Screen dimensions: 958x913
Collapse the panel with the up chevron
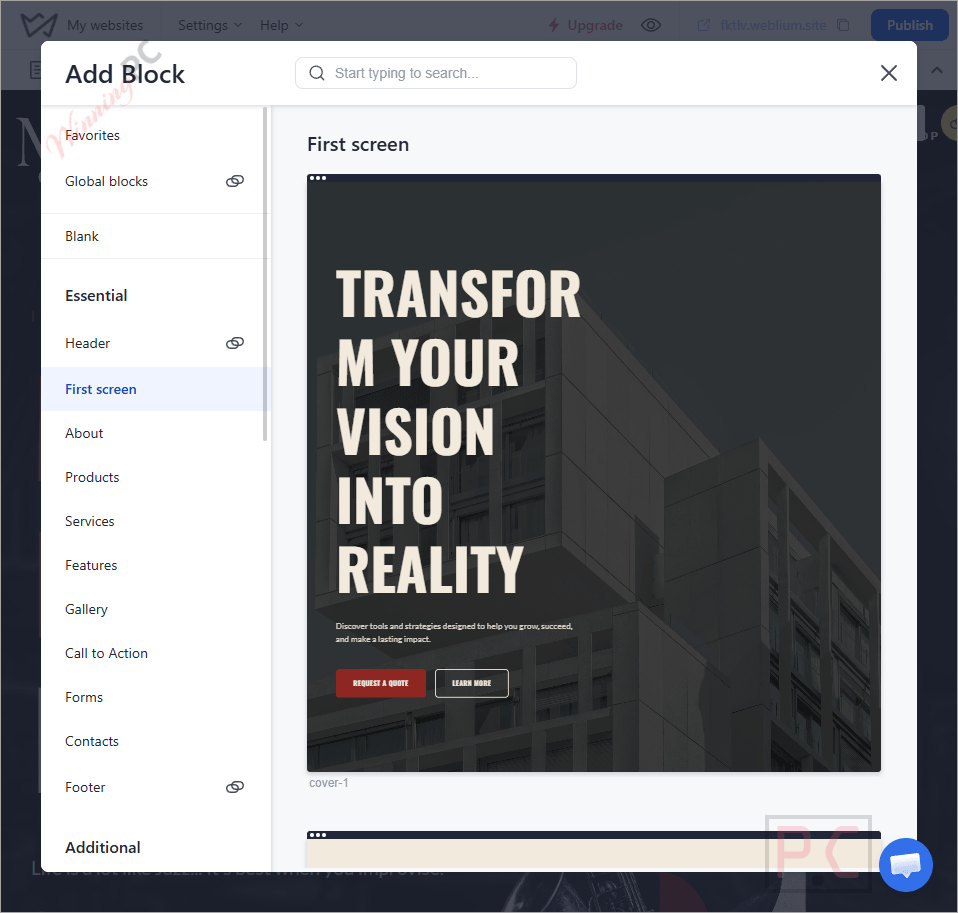coord(937,70)
